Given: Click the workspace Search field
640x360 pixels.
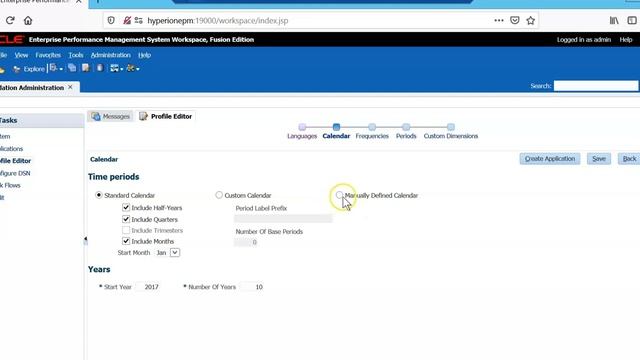Looking at the screenshot, I should (x=596, y=86).
